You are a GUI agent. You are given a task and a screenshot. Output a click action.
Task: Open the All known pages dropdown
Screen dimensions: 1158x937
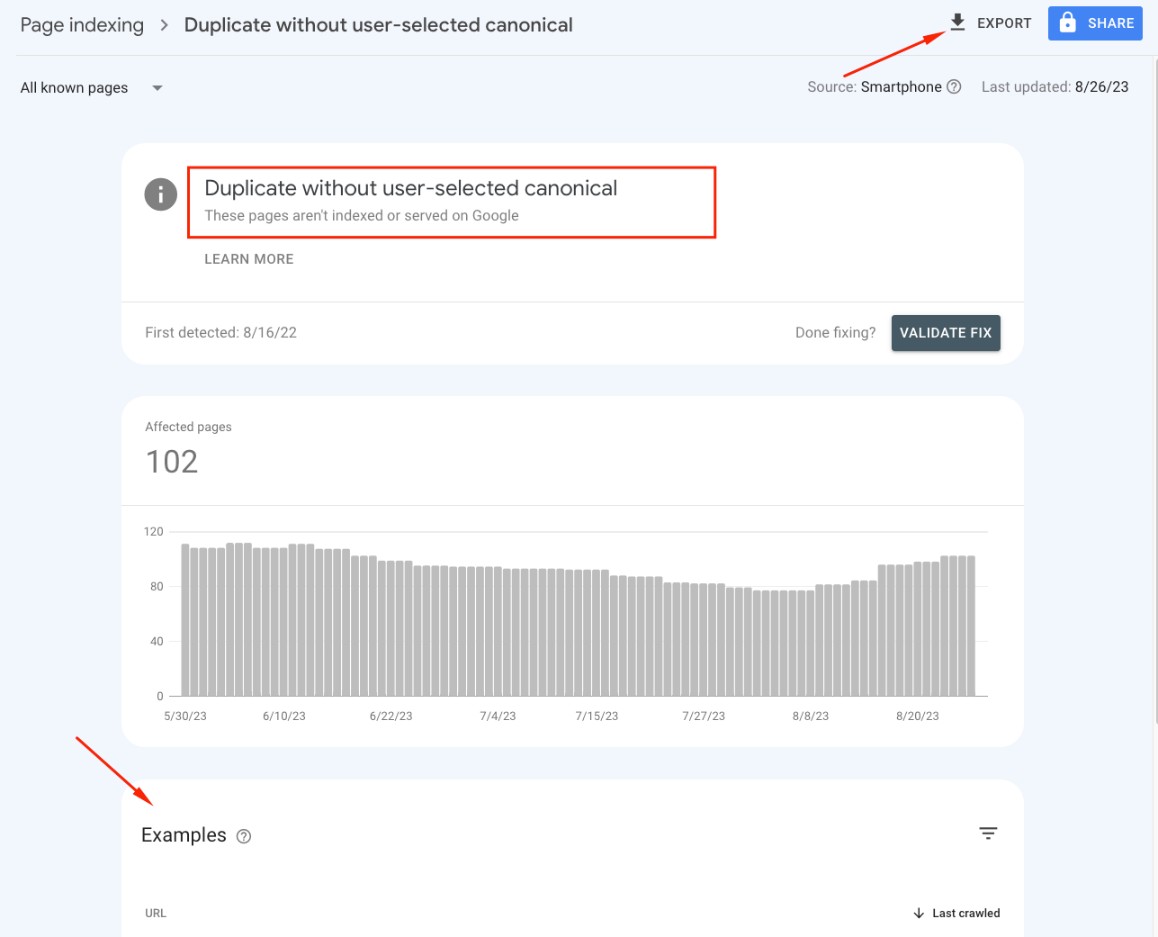coord(90,87)
